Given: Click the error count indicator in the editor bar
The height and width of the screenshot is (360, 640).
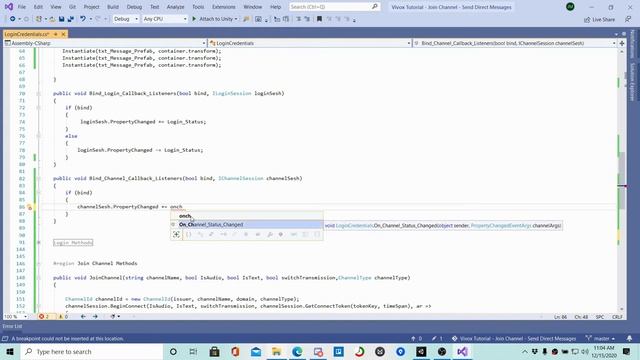Looking at the screenshot, I should (x=44, y=317).
